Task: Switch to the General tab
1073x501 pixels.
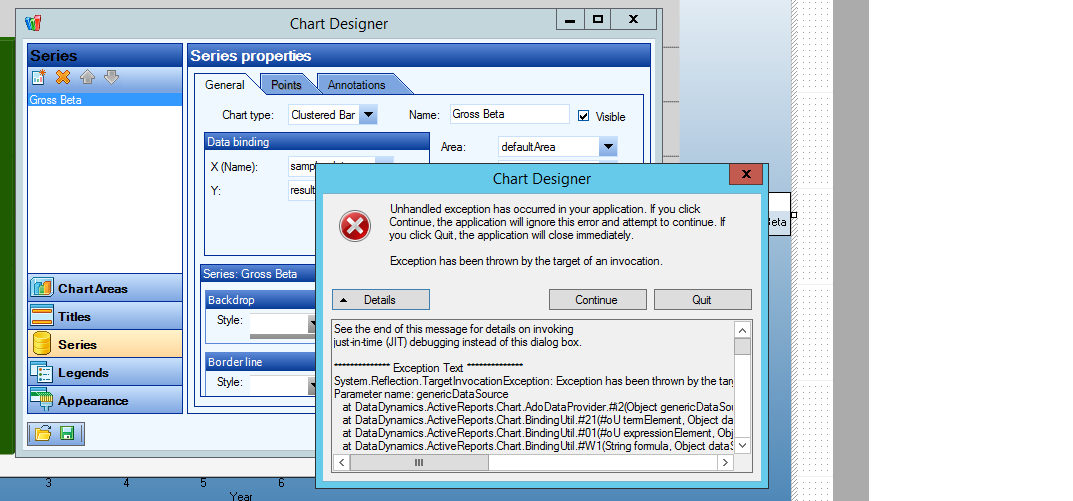Action: click(x=224, y=85)
